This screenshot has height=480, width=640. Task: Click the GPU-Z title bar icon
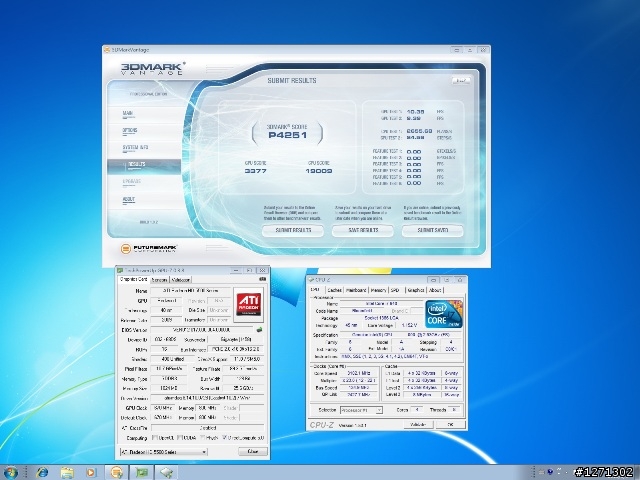pyautogui.click(x=120, y=271)
